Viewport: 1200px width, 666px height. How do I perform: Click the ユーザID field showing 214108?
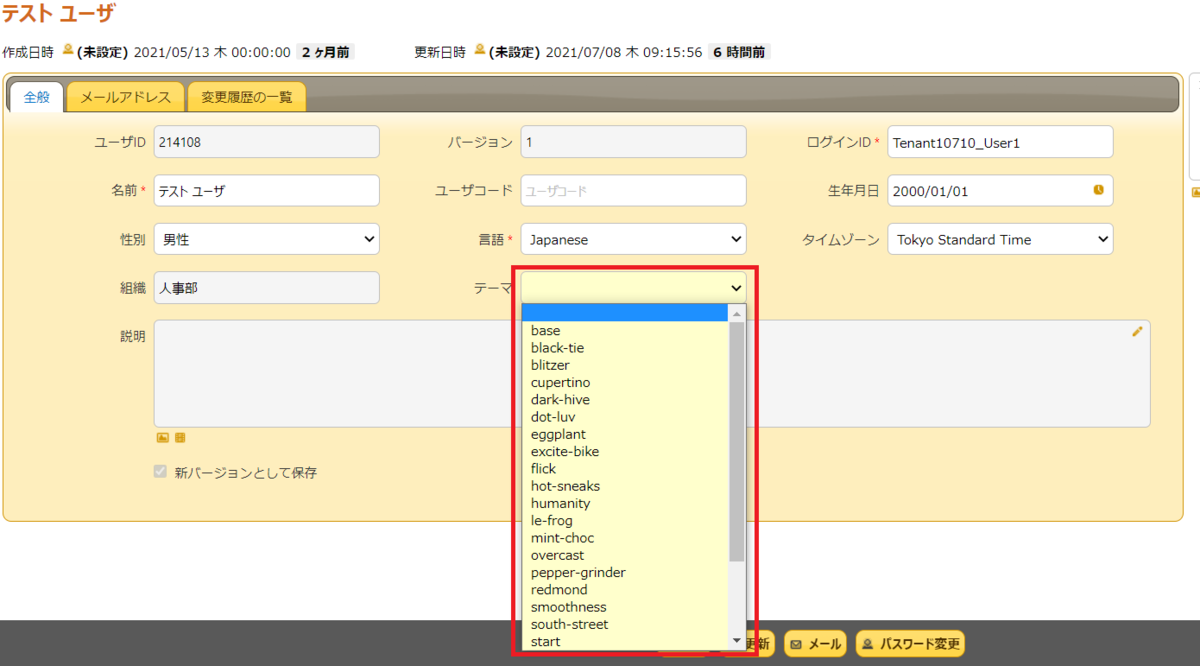pos(267,142)
